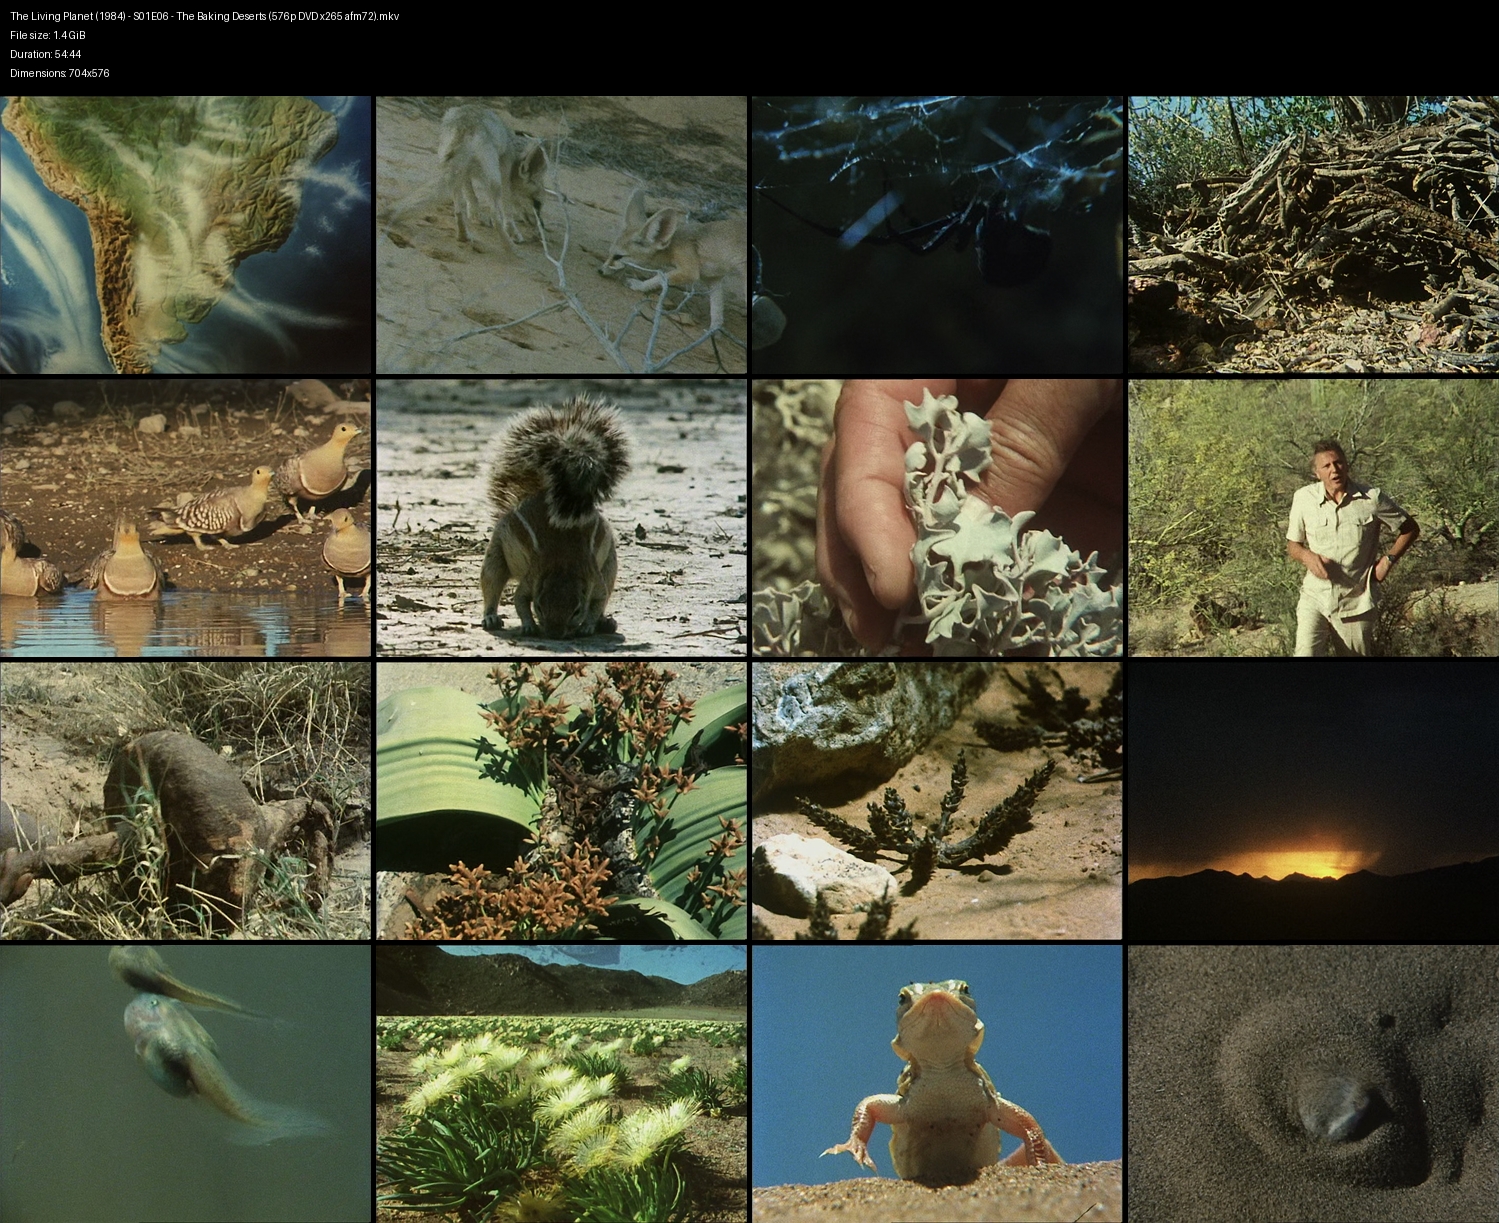1499x1223 pixels.
Task: Select the field of pale yellow flowers thumbnail
Action: [x=561, y=1084]
